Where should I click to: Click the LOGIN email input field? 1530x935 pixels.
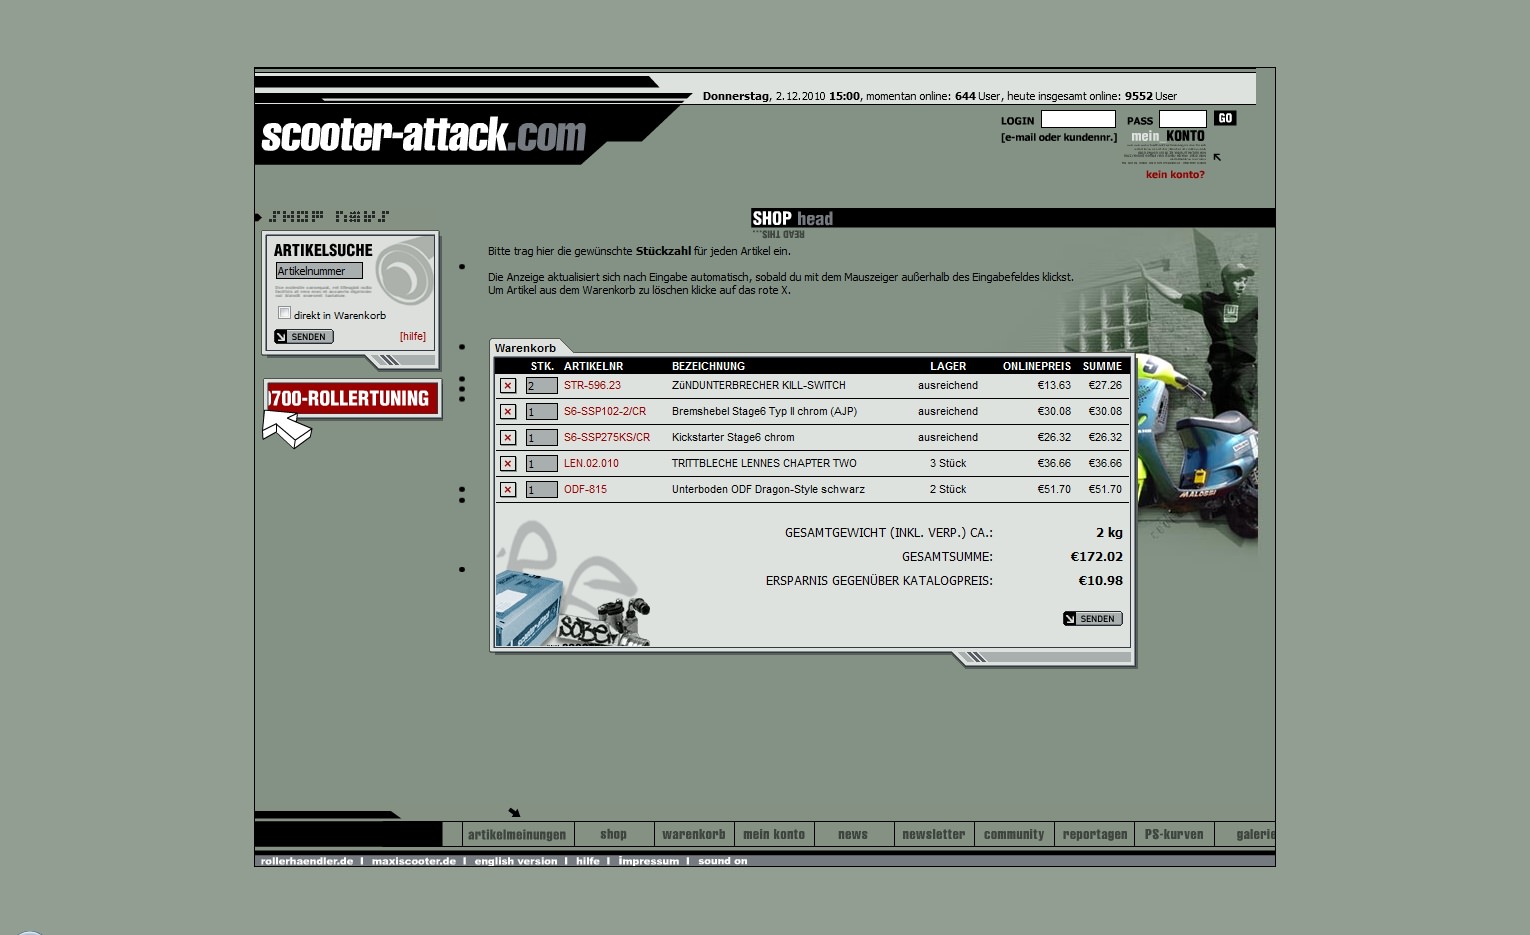[x=1078, y=119]
